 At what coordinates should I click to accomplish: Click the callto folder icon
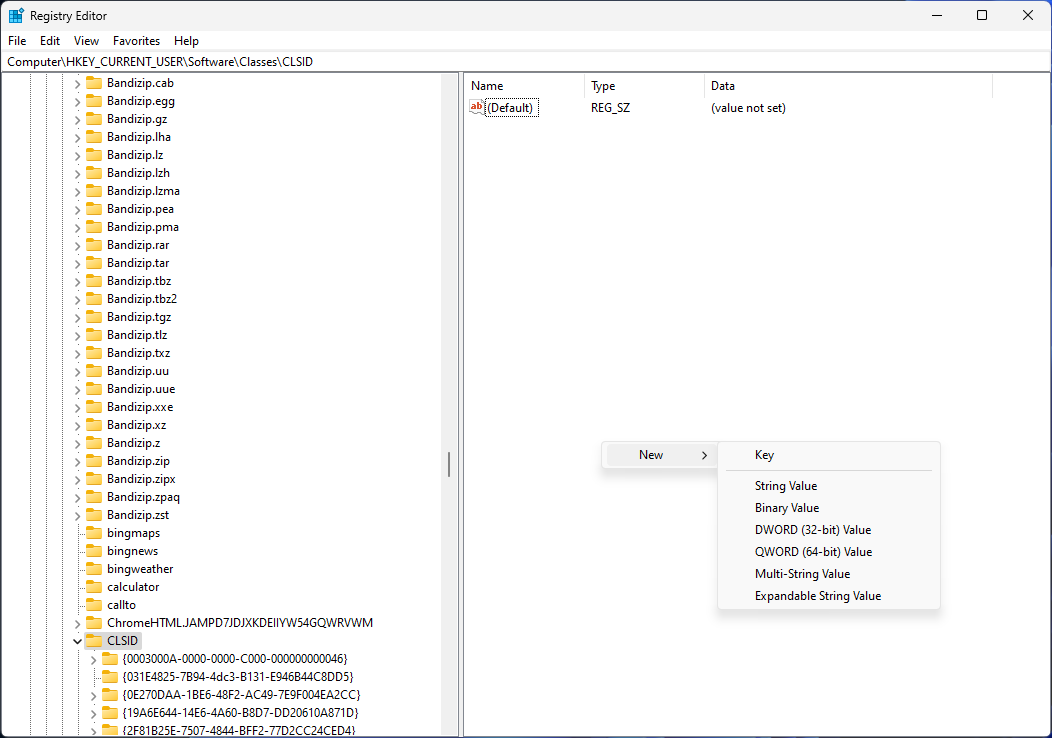(94, 604)
